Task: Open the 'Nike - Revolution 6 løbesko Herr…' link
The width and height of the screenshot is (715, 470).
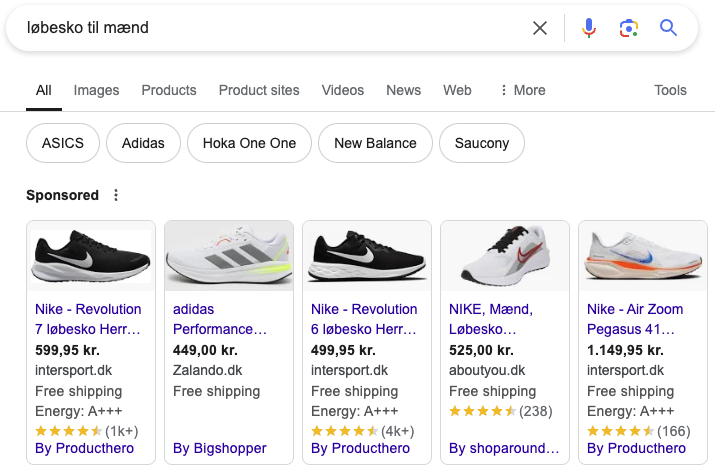Action: 364,319
